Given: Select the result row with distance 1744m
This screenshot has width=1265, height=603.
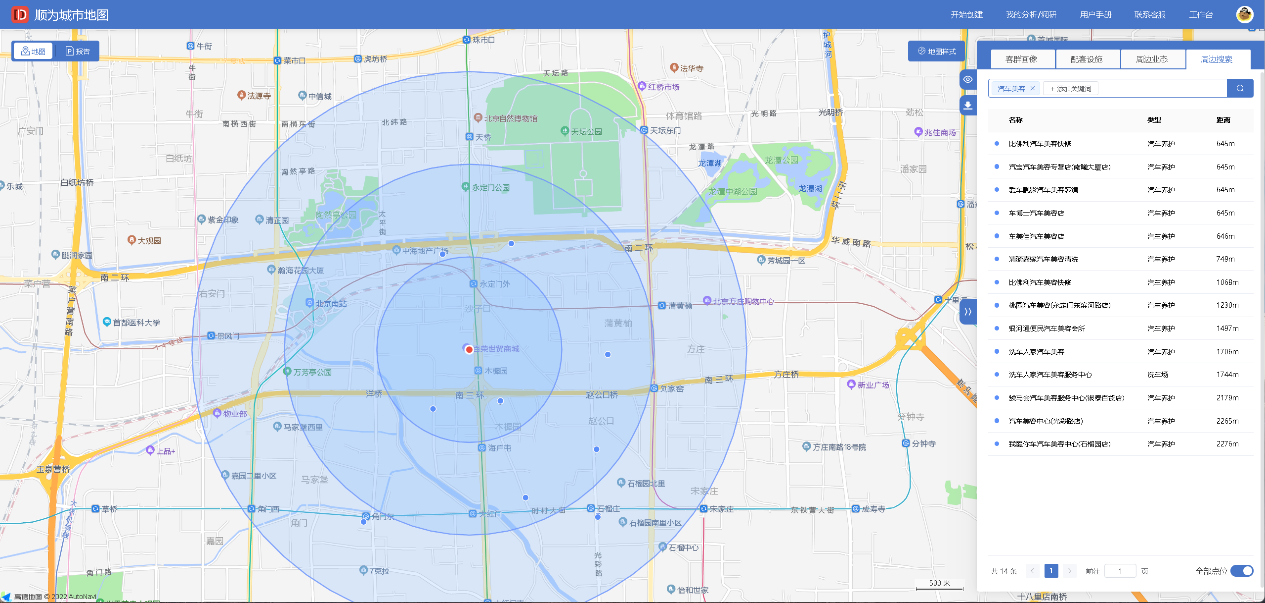Looking at the screenshot, I should (1120, 374).
